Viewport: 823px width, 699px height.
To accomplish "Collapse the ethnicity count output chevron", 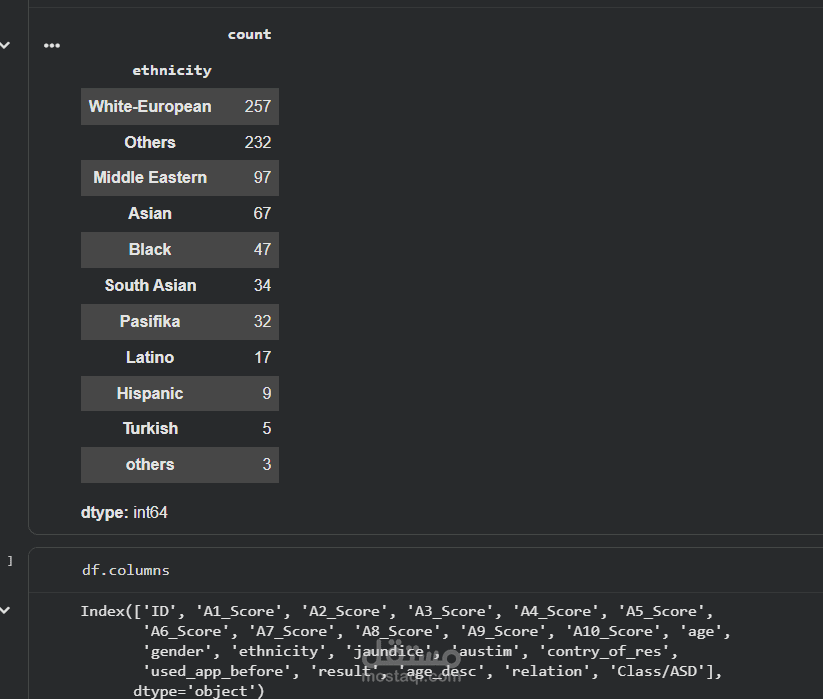I will 6,45.
